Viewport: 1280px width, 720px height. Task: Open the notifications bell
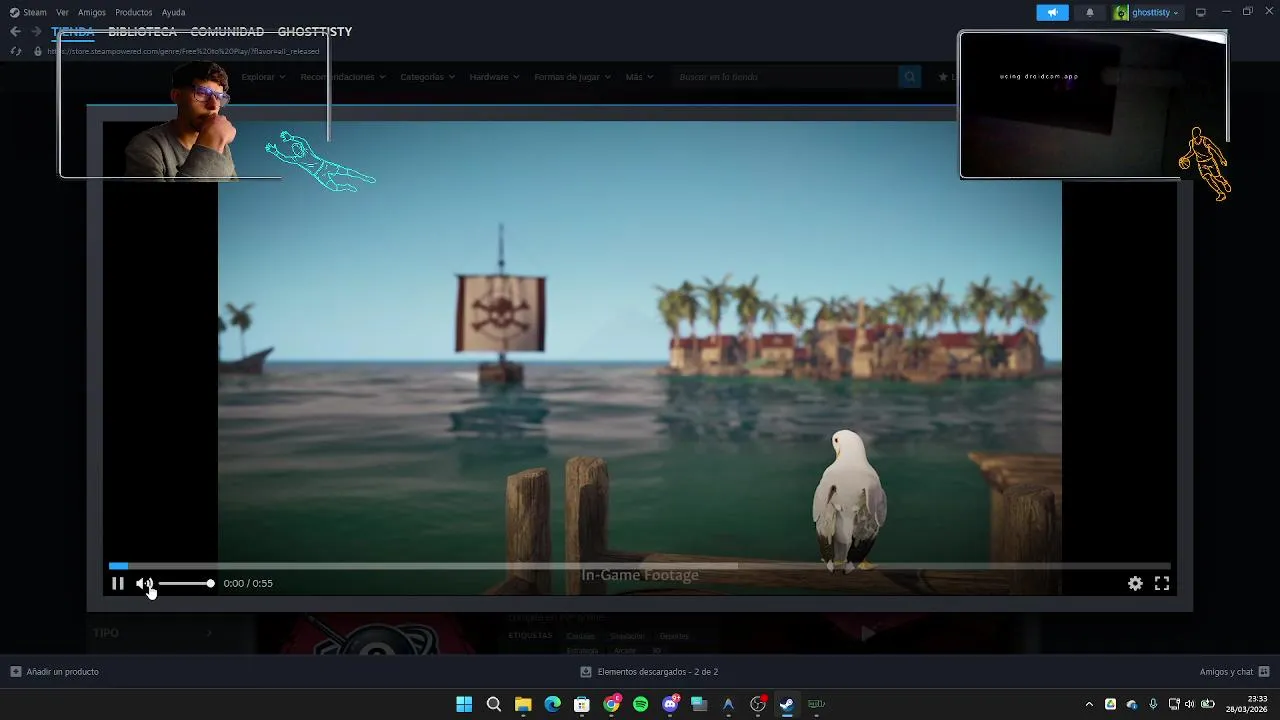(x=1090, y=12)
